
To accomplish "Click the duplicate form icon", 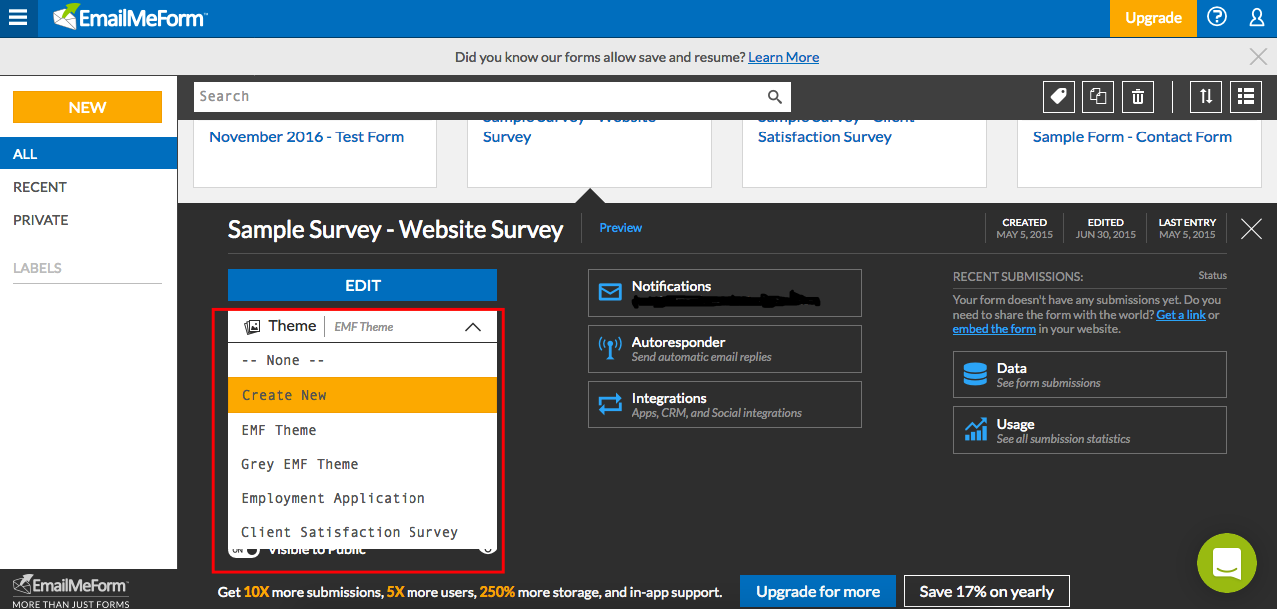I will point(1098,97).
